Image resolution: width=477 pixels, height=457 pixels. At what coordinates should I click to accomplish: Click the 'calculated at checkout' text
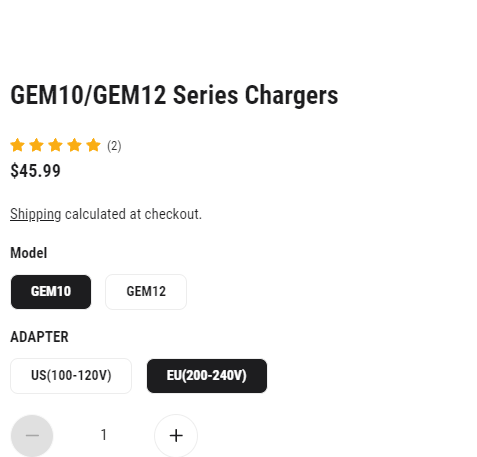(133, 214)
